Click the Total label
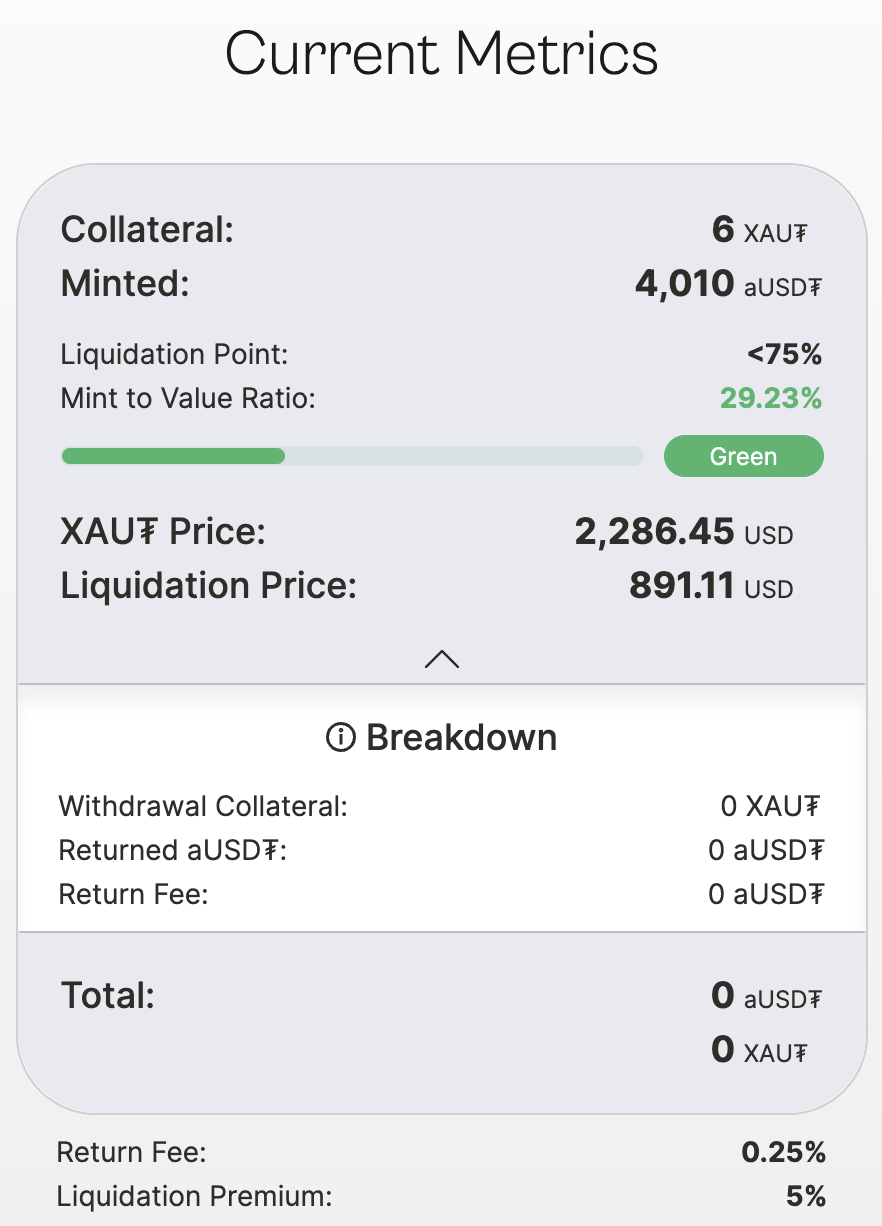Screen dimensions: 882x1226 tap(108, 996)
